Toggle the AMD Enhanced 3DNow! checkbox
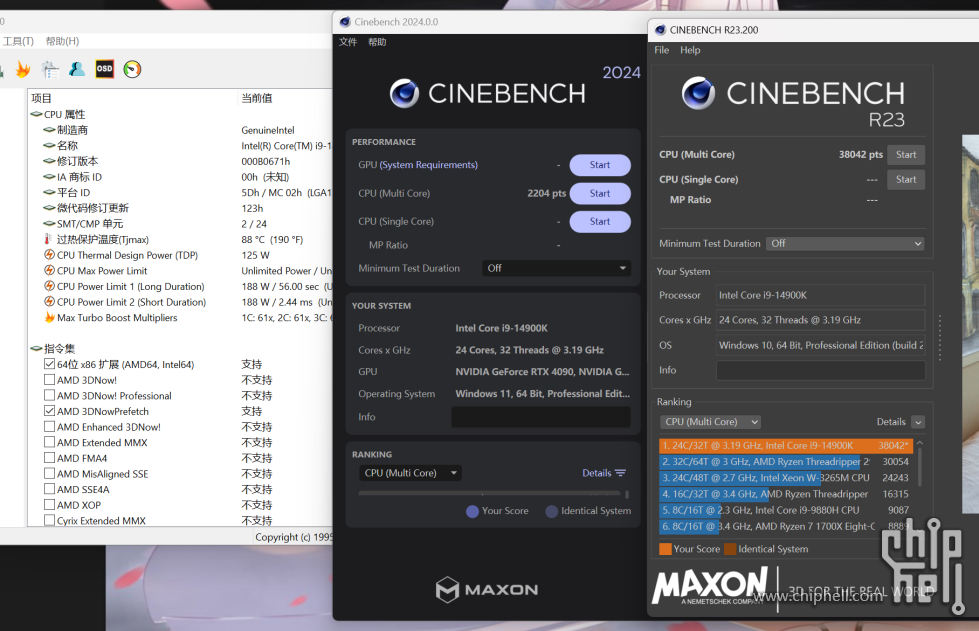This screenshot has width=979, height=631. point(49,426)
